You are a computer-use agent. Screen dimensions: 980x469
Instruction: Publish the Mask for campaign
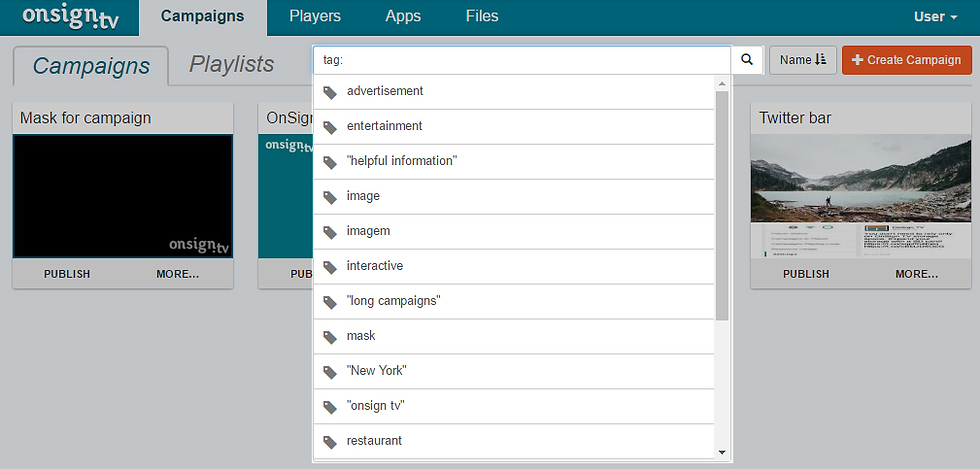(67, 274)
